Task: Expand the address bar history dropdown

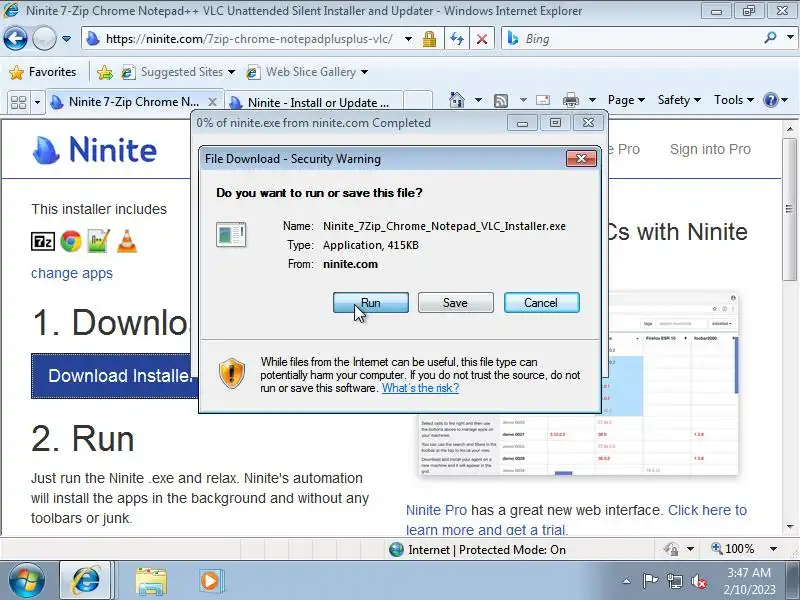Action: 408,39
